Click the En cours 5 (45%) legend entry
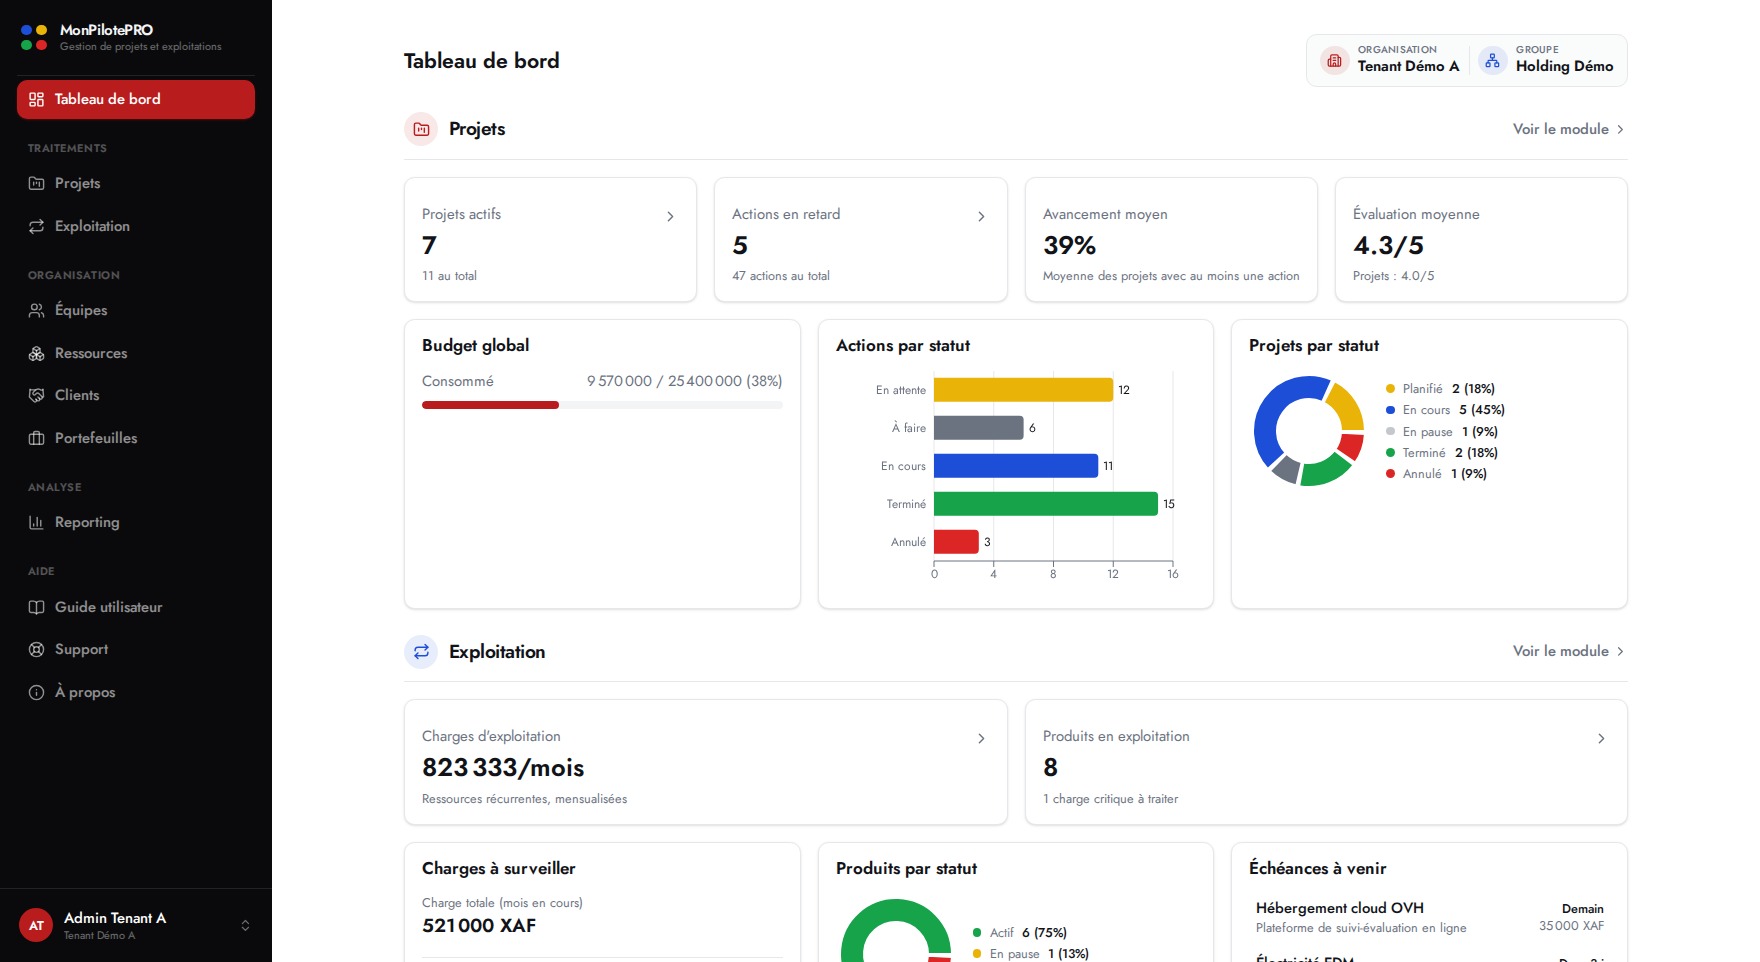This screenshot has width=1760, height=962. tap(1445, 410)
